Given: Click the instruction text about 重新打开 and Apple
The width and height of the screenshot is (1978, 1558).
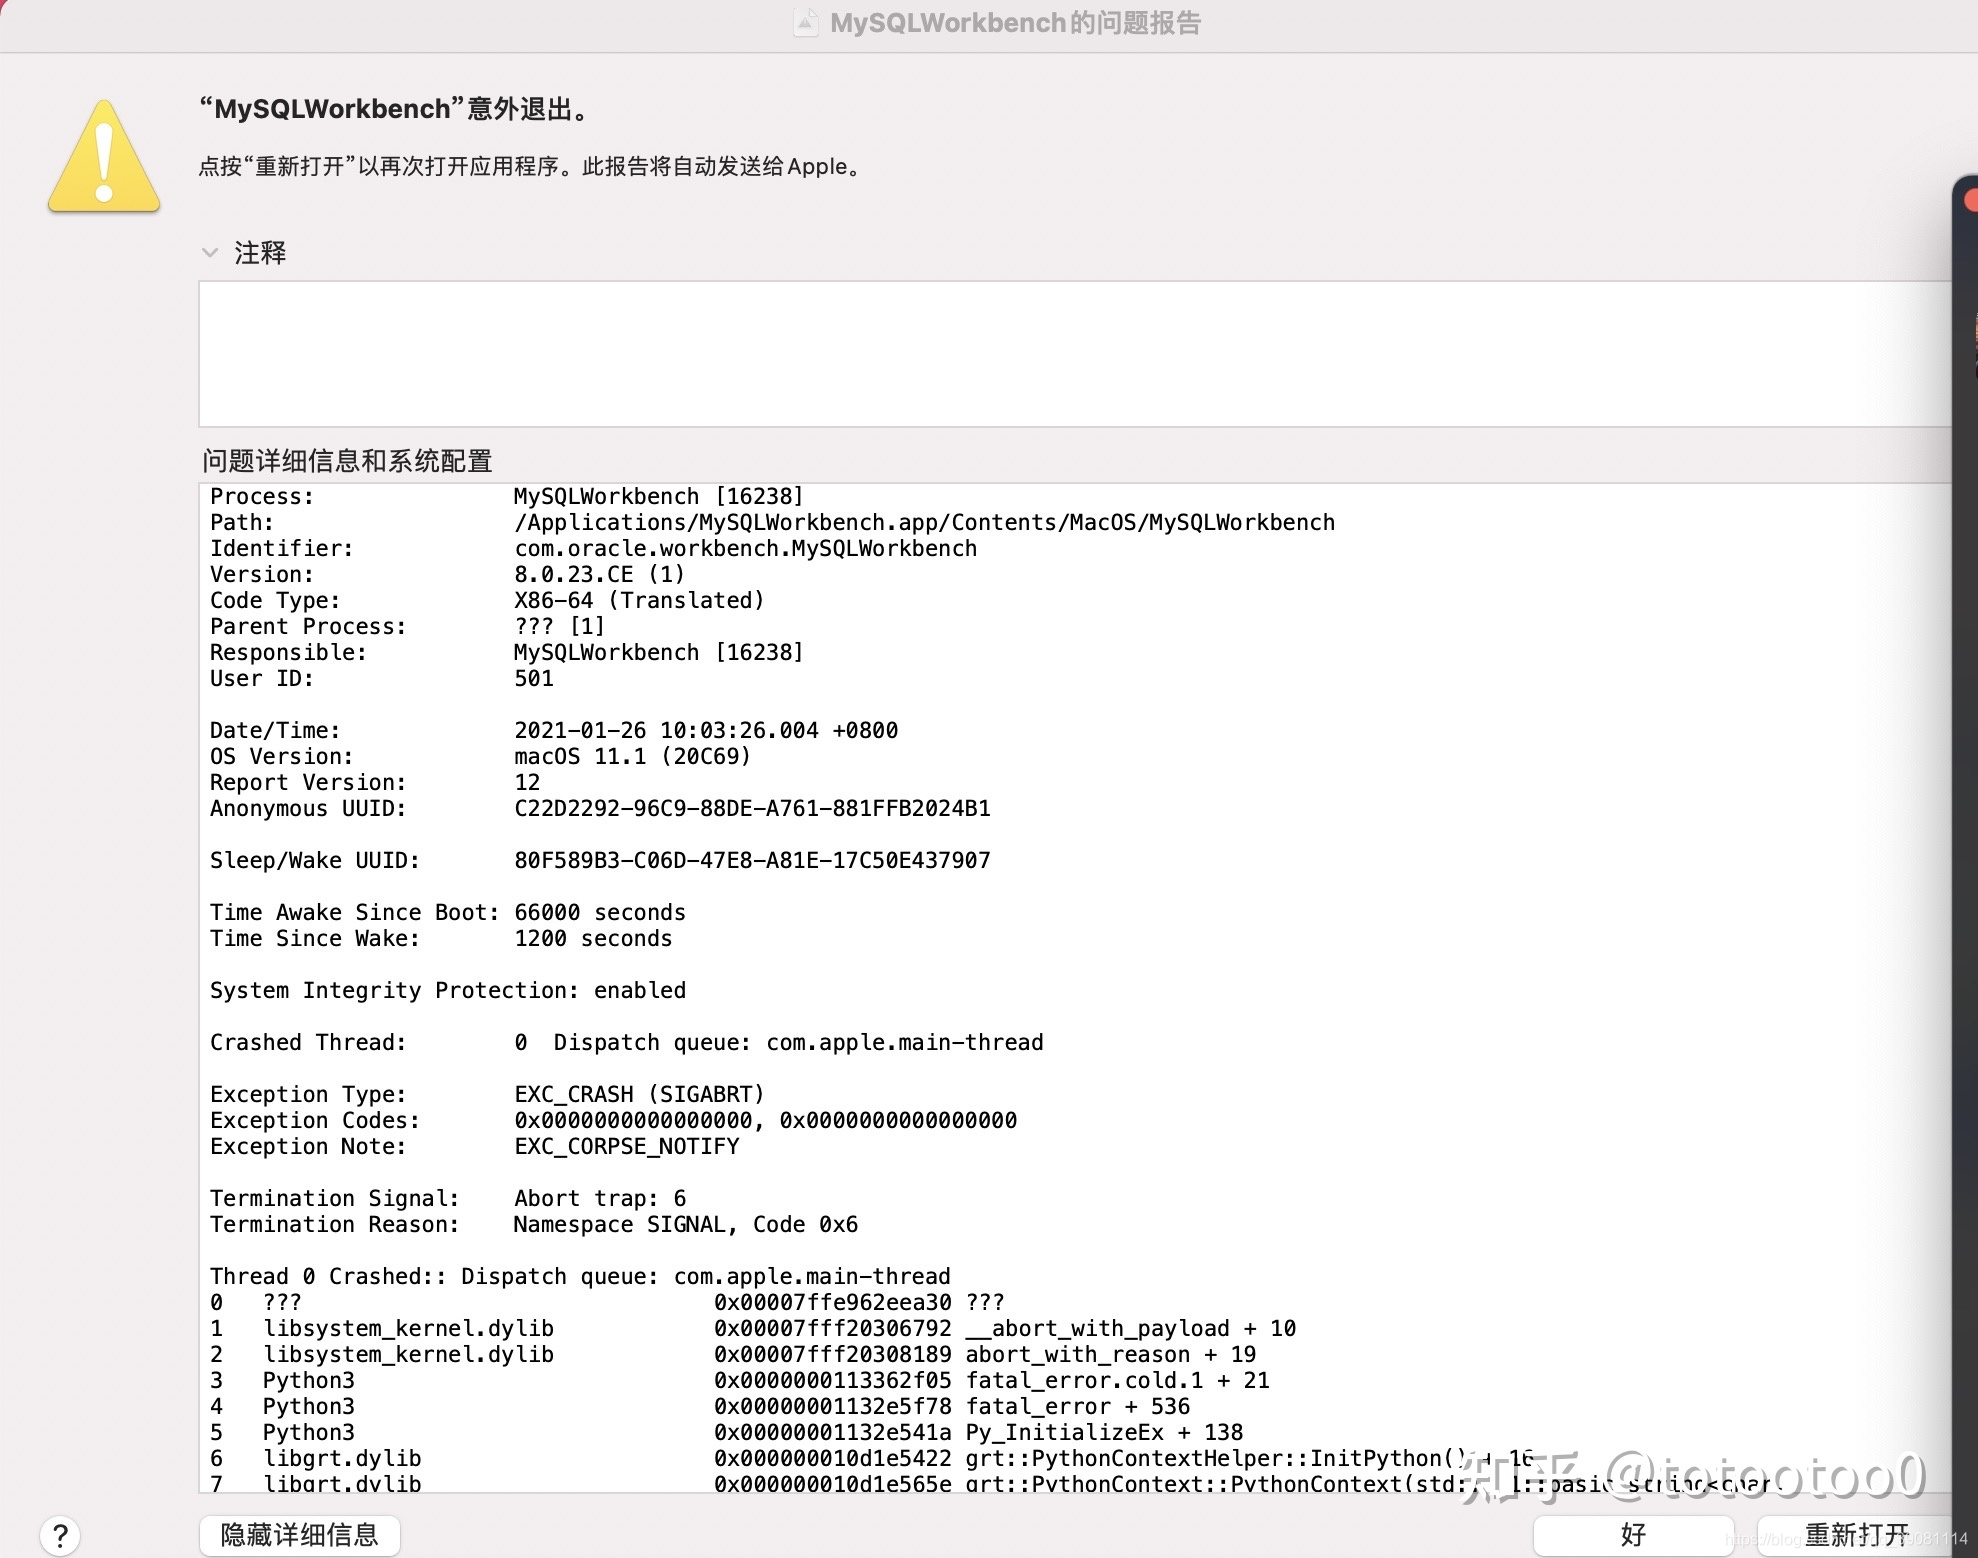Looking at the screenshot, I should pos(530,167).
